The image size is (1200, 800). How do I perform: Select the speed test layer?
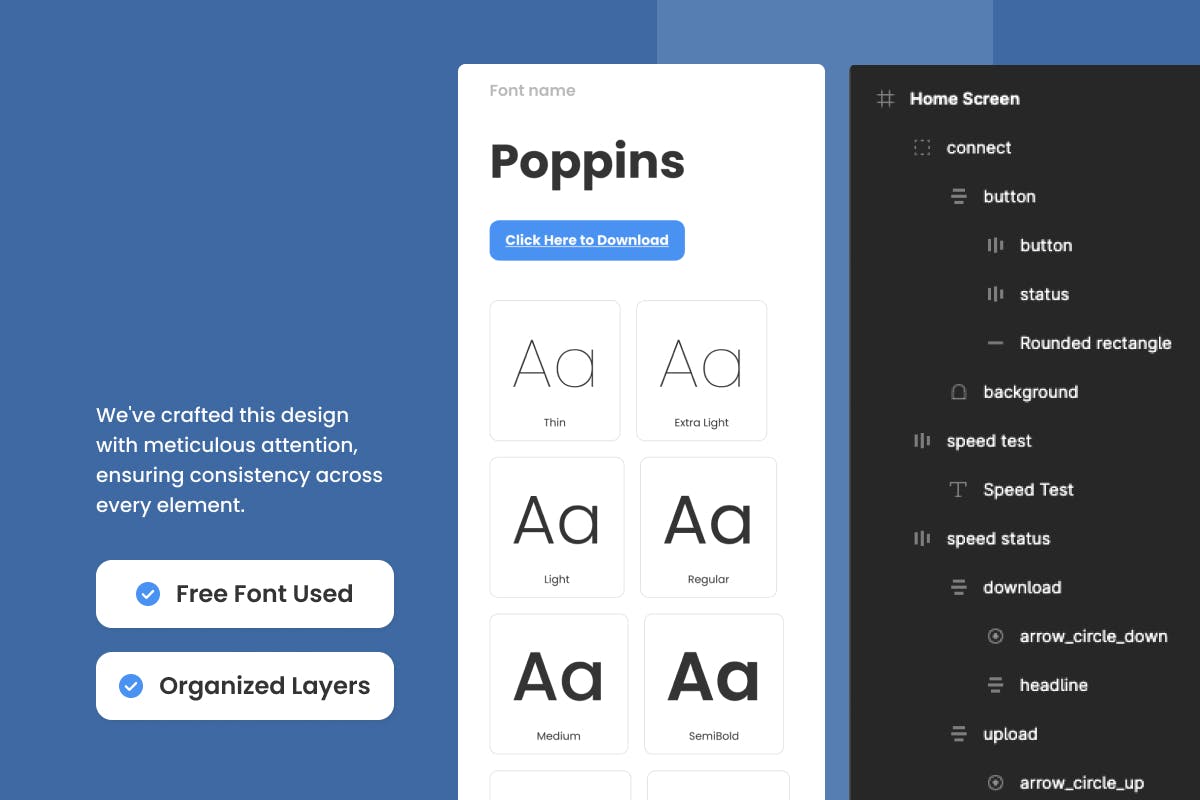pos(988,441)
